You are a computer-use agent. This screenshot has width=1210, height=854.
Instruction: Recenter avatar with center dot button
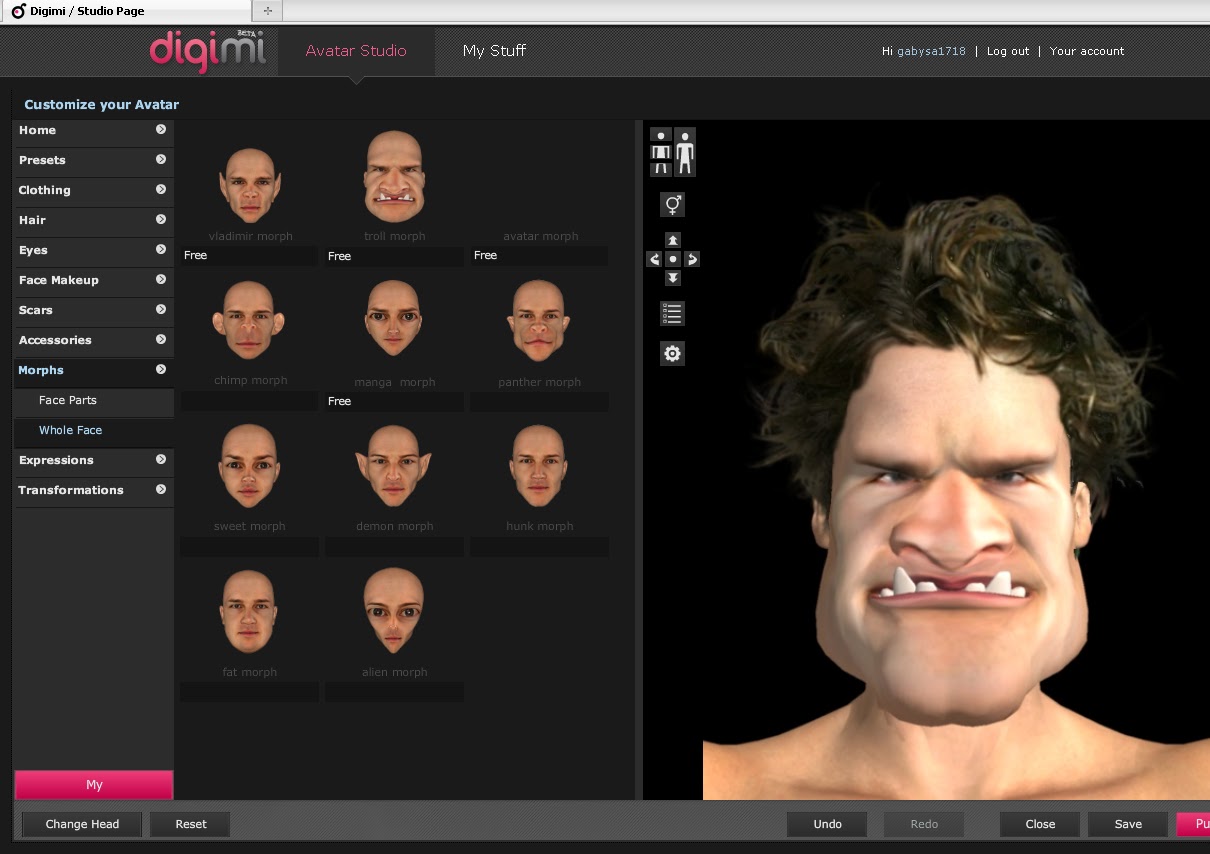(673, 259)
